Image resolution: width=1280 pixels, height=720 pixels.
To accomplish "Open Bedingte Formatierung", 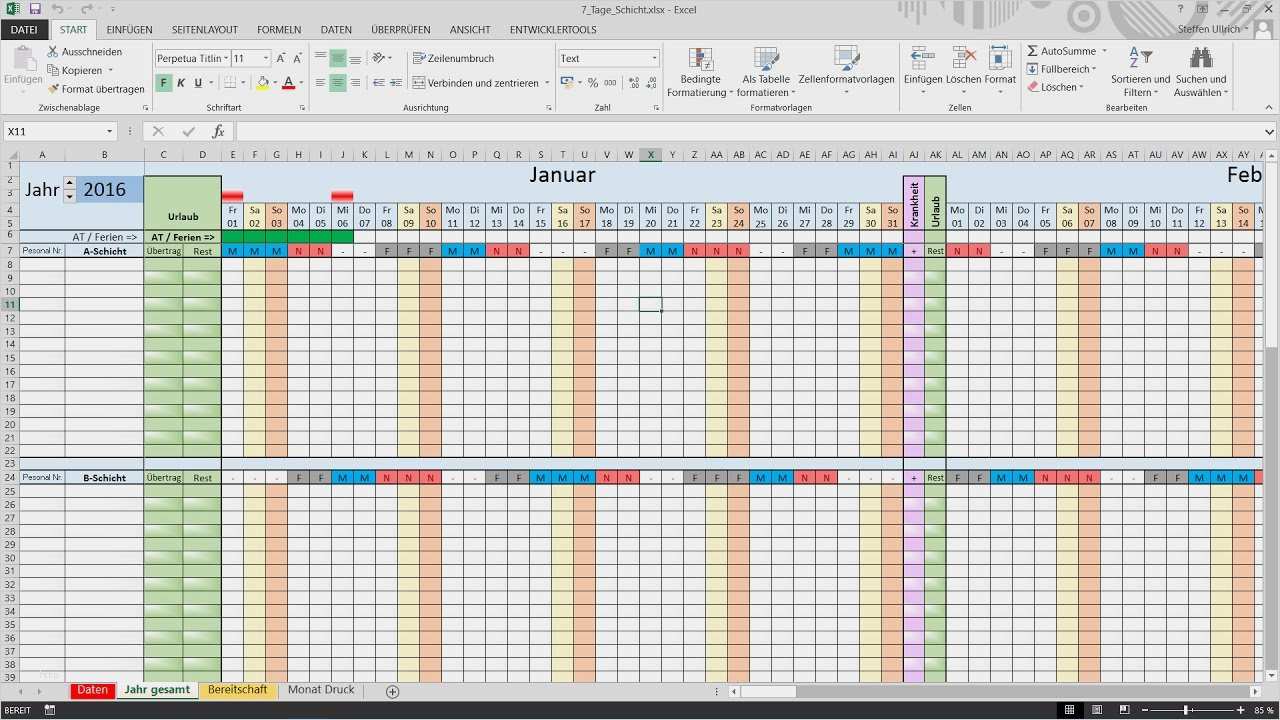I will [700, 72].
